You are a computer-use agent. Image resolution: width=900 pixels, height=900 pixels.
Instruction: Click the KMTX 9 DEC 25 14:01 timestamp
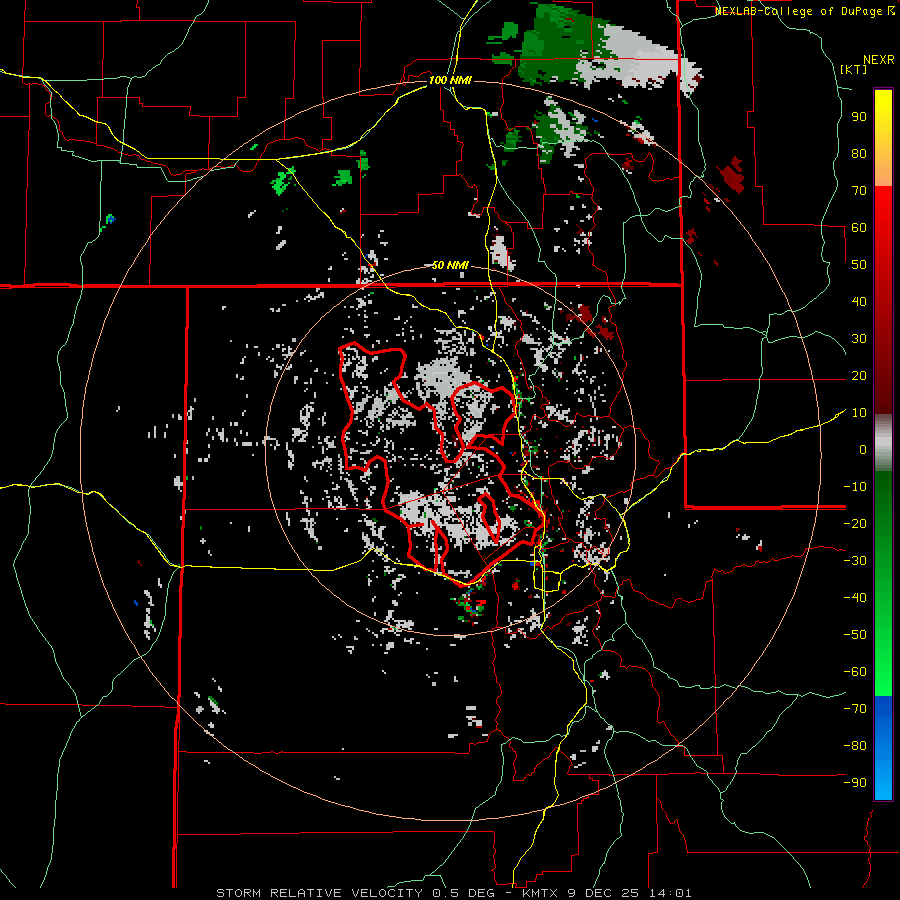point(607,893)
